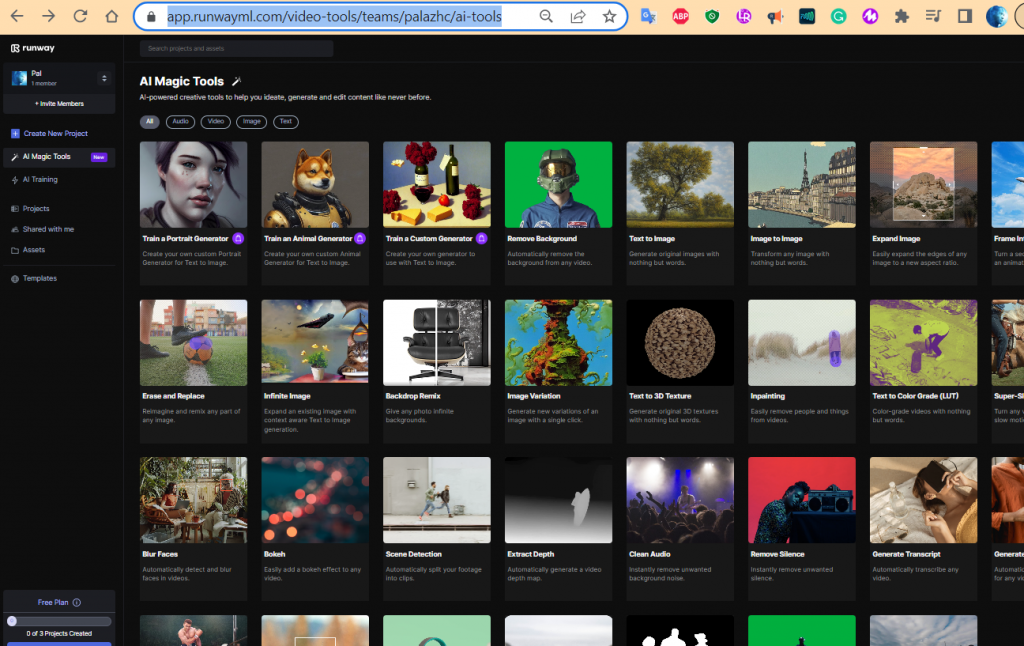1024x646 pixels.
Task: Open the AdBlock Plus extension
Action: click(x=680, y=16)
